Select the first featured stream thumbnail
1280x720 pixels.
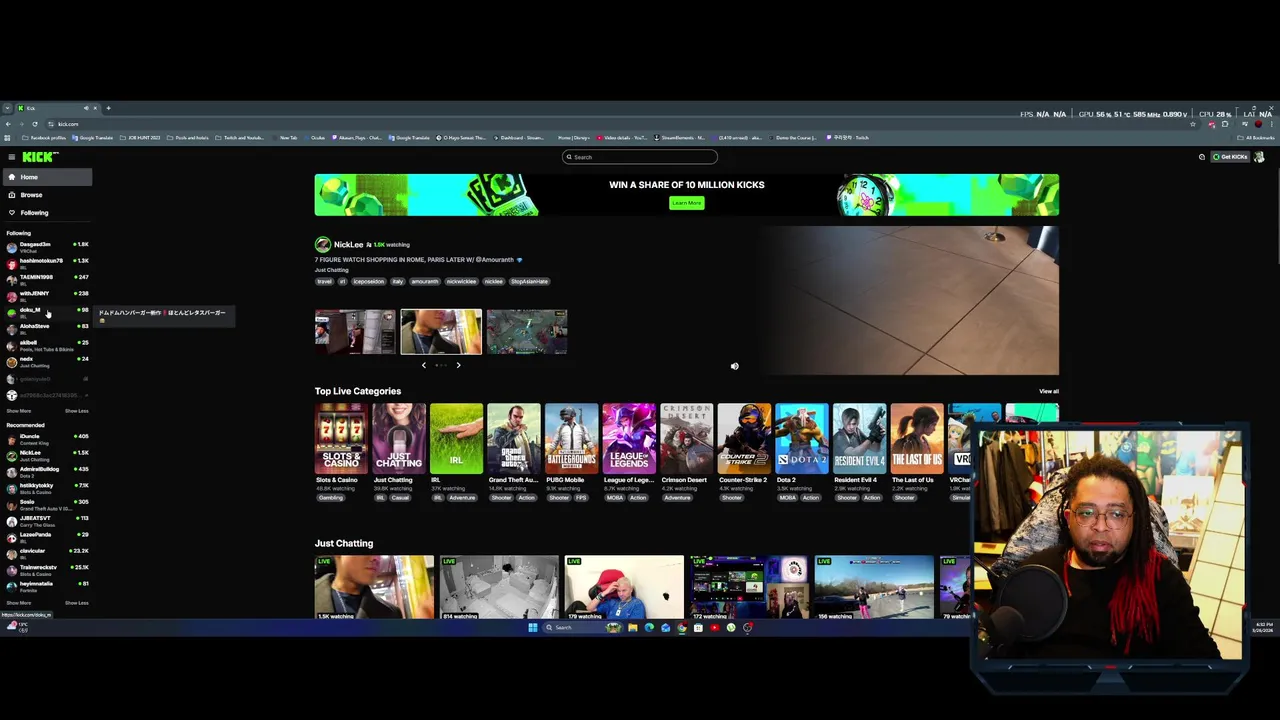pyautogui.click(x=355, y=332)
